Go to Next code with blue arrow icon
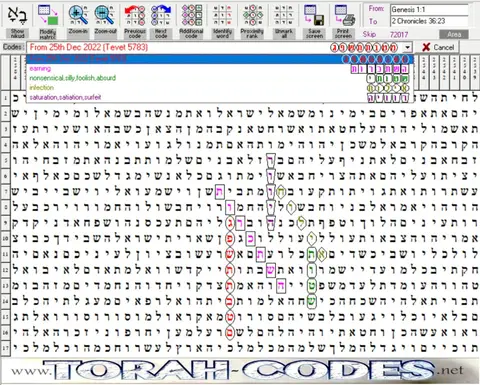The image size is (480, 385). (161, 16)
